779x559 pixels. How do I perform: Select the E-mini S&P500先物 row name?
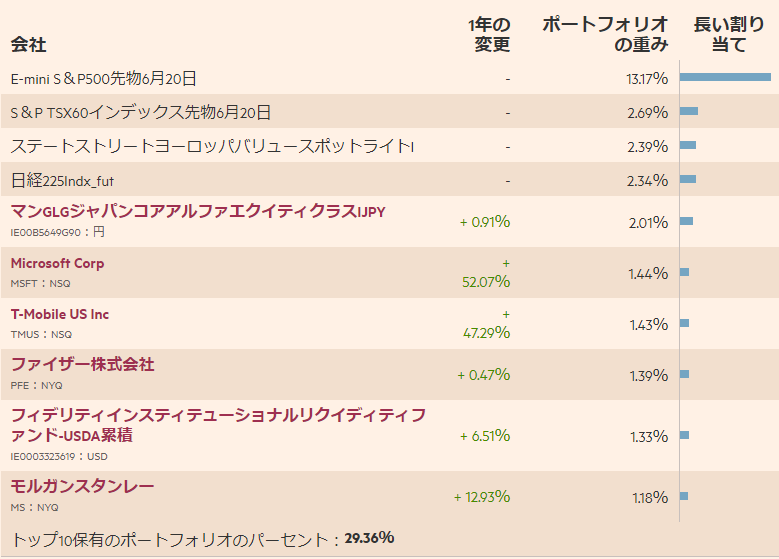[103, 78]
